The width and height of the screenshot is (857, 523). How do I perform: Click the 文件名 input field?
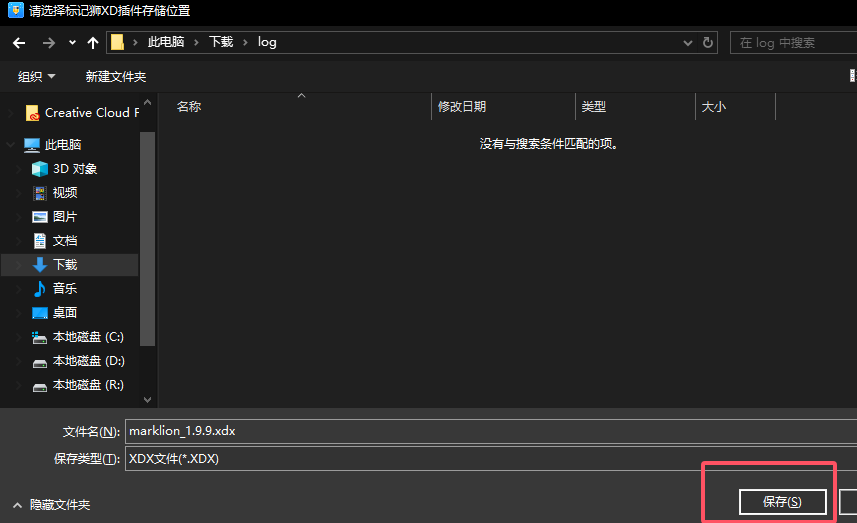pyautogui.click(x=490, y=431)
